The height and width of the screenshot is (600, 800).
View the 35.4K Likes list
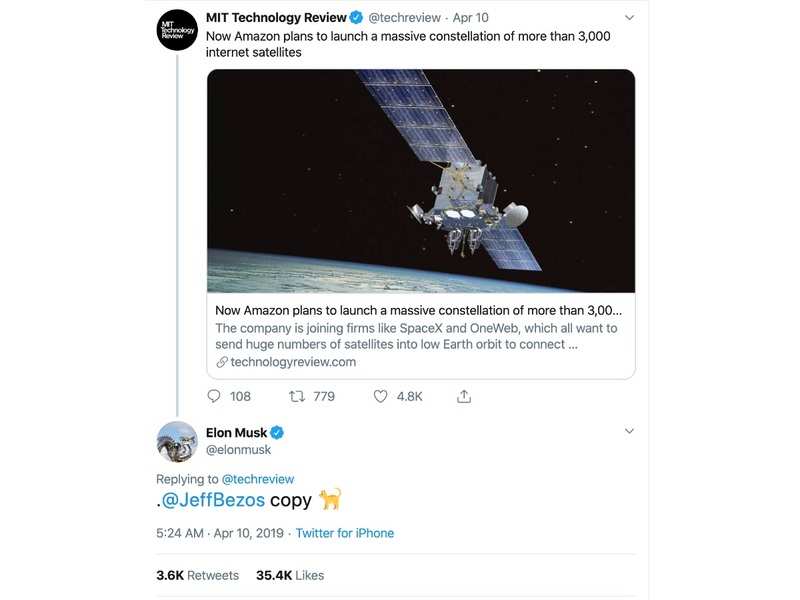pyautogui.click(x=290, y=575)
